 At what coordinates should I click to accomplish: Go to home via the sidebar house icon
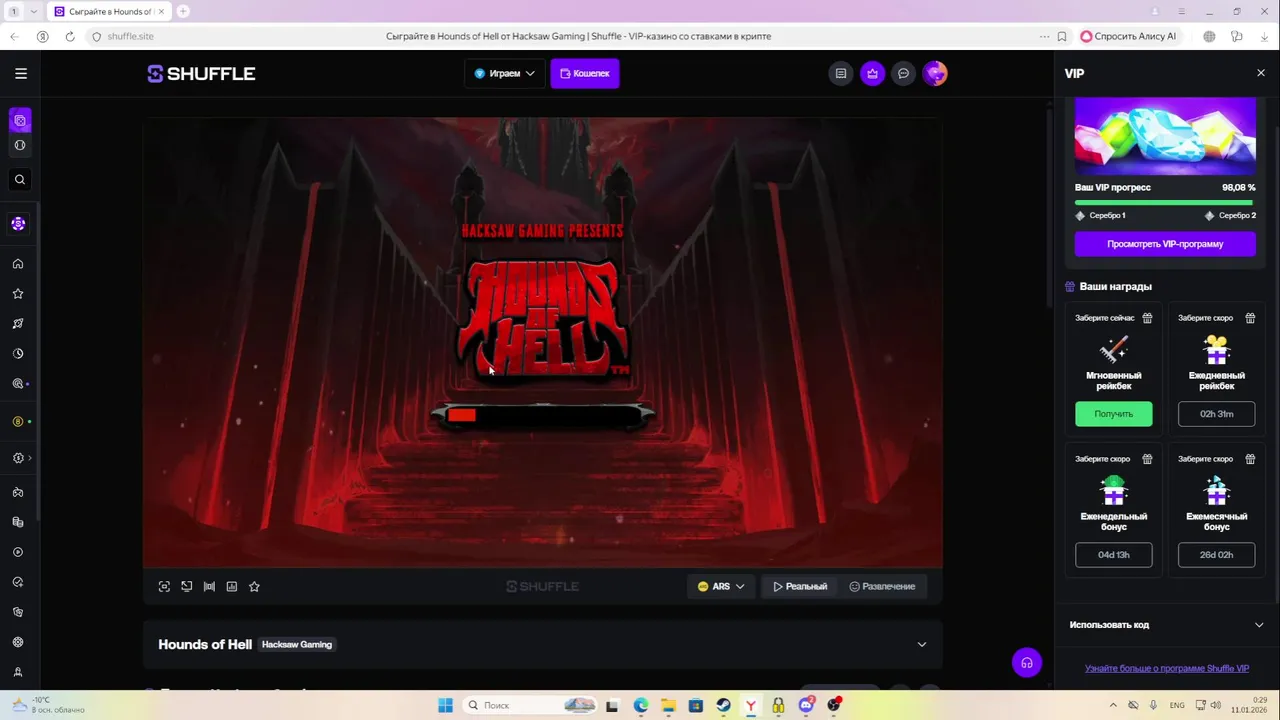coord(18,264)
